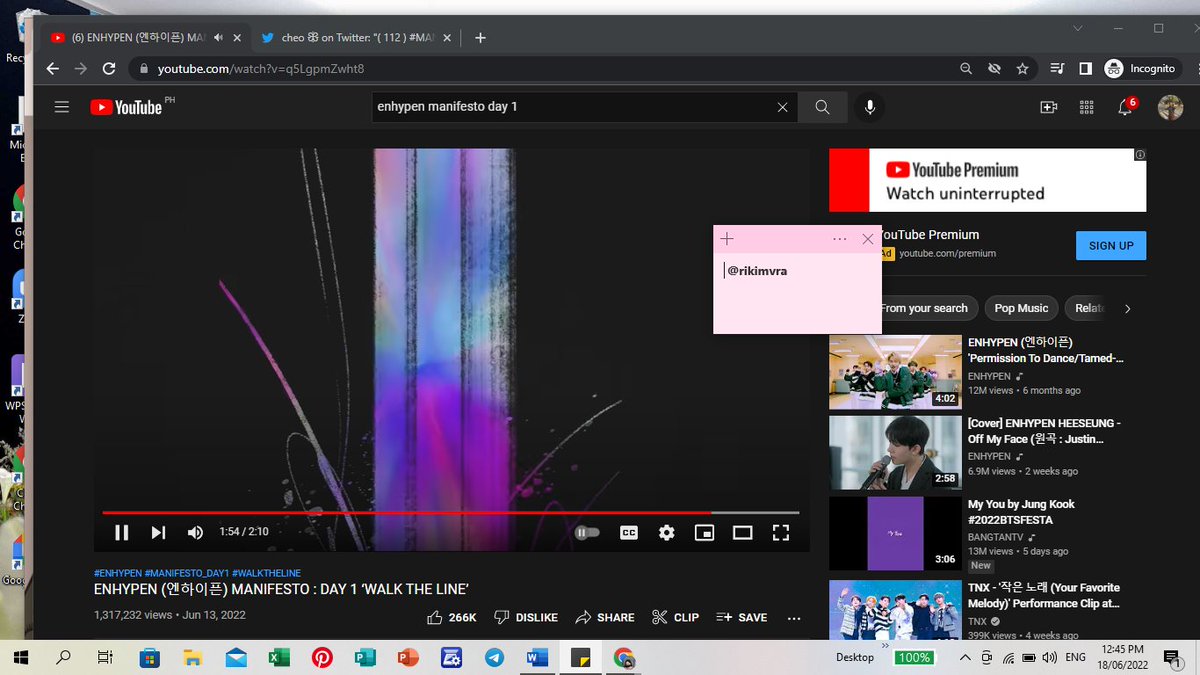Image resolution: width=1200 pixels, height=675 pixels.
Task: Select the Pop Music chip
Action: click(x=1021, y=308)
